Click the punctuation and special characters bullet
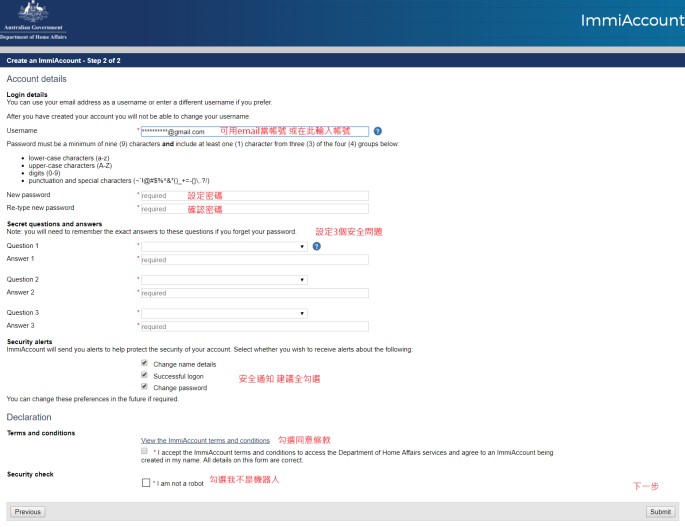Screen dimensions: 685x527 tap(119, 180)
